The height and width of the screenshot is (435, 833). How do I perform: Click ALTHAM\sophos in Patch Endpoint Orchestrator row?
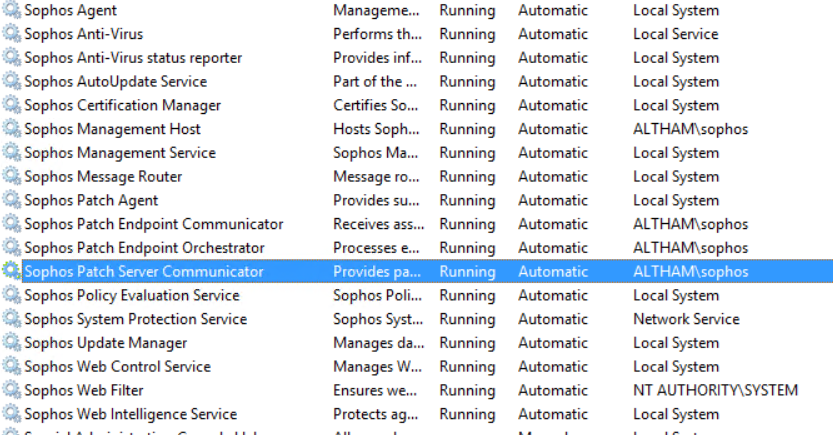click(691, 248)
